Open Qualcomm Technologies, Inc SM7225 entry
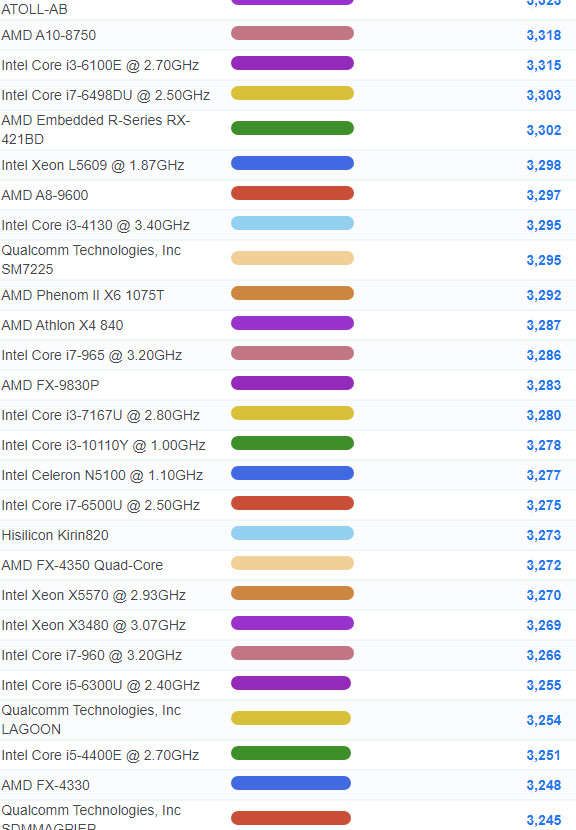The height and width of the screenshot is (830, 576). click(x=91, y=260)
